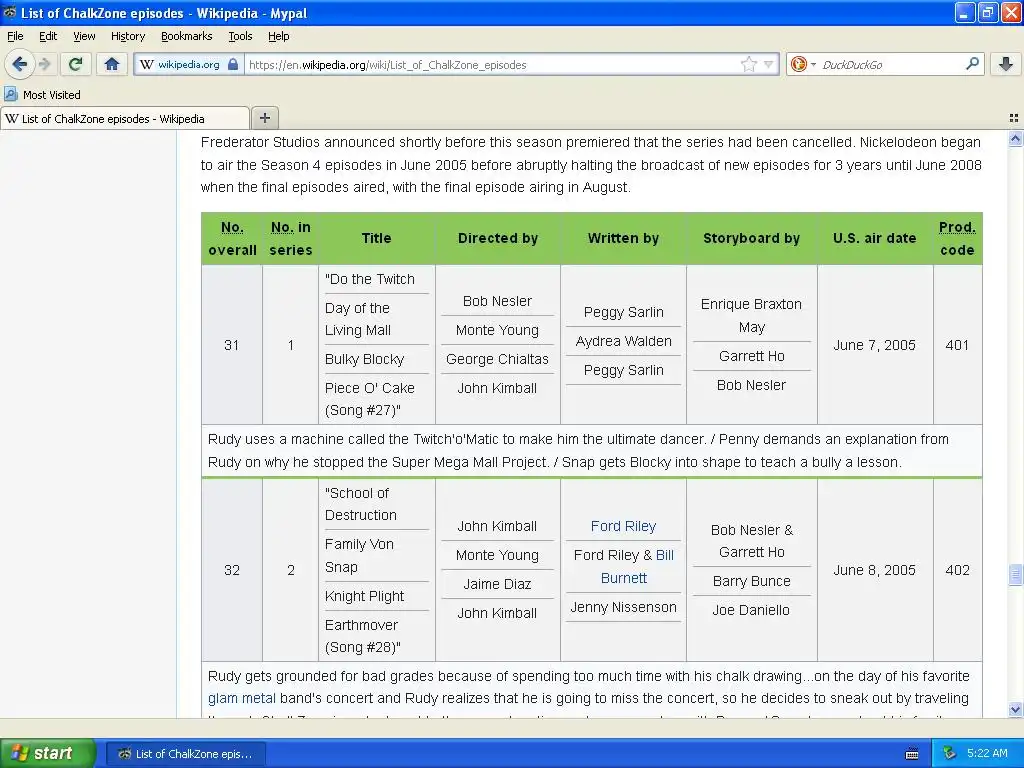This screenshot has height=768, width=1024.
Task: Open the File menu
Action: point(15,36)
